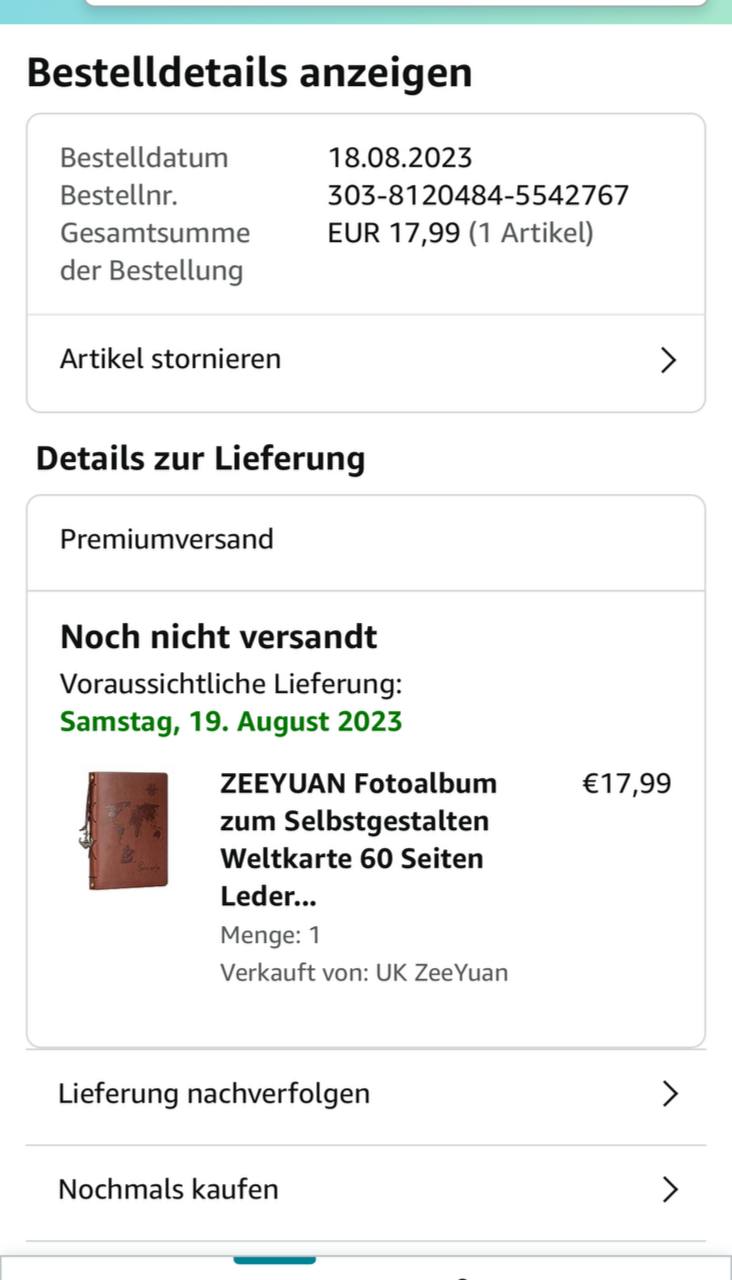Tap the Menge: 1 quantity text
Image resolution: width=732 pixels, height=1280 pixels.
coord(270,936)
